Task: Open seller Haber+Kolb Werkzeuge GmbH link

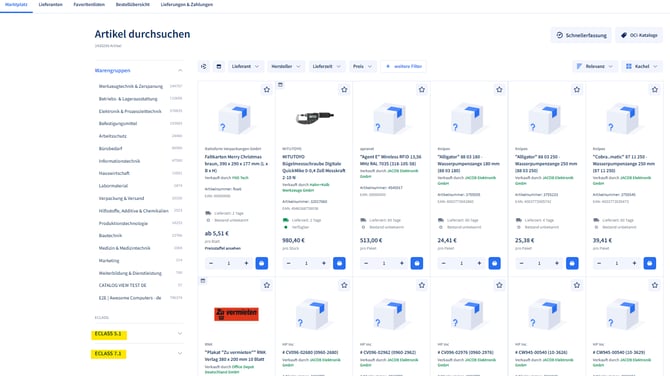Action: 306,188
